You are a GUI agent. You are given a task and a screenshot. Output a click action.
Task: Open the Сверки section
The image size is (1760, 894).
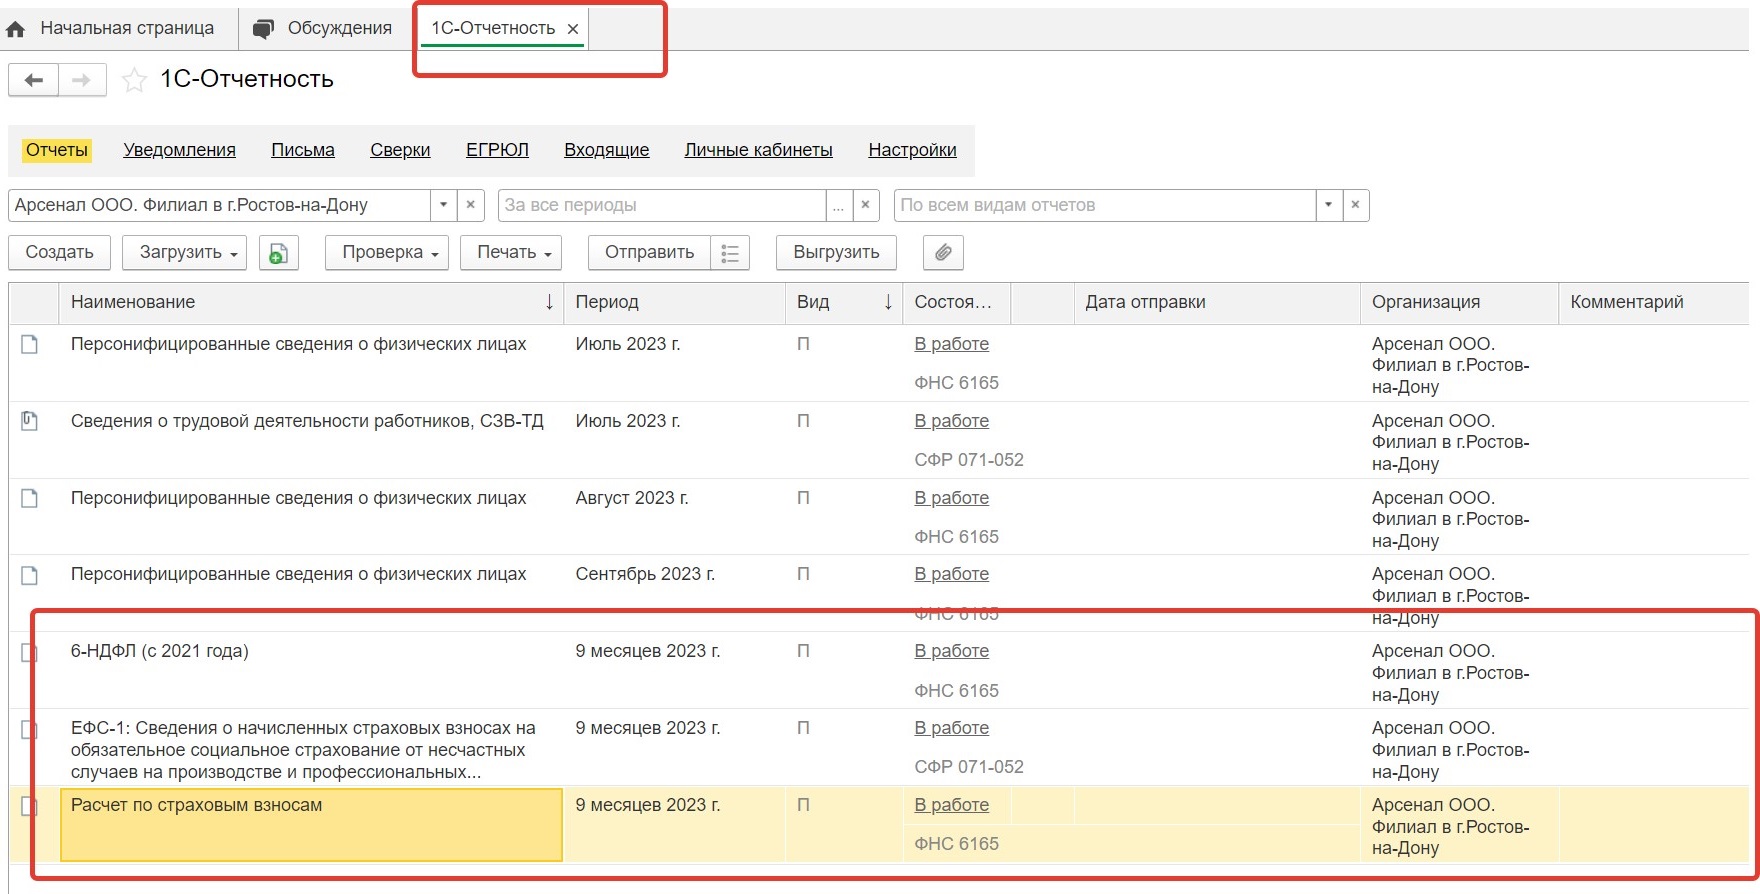pyautogui.click(x=400, y=150)
